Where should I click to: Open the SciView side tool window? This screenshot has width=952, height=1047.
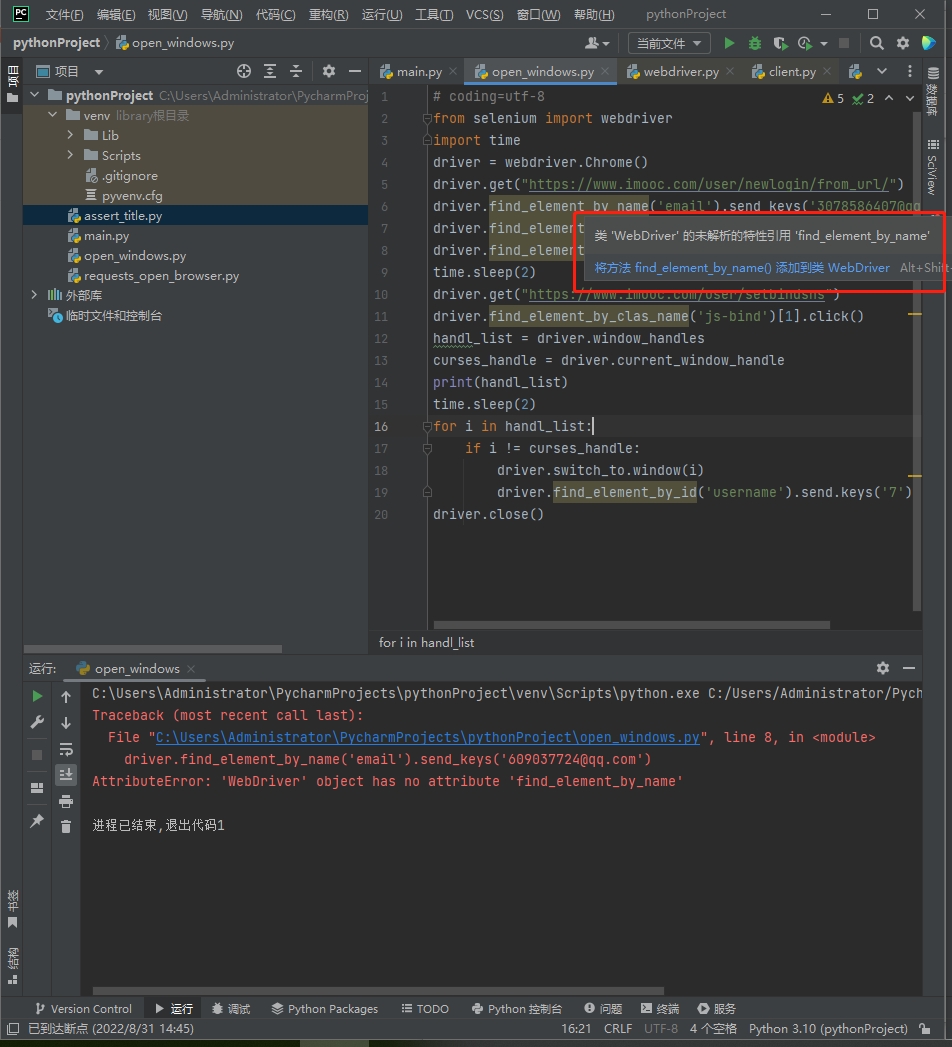pyautogui.click(x=933, y=167)
